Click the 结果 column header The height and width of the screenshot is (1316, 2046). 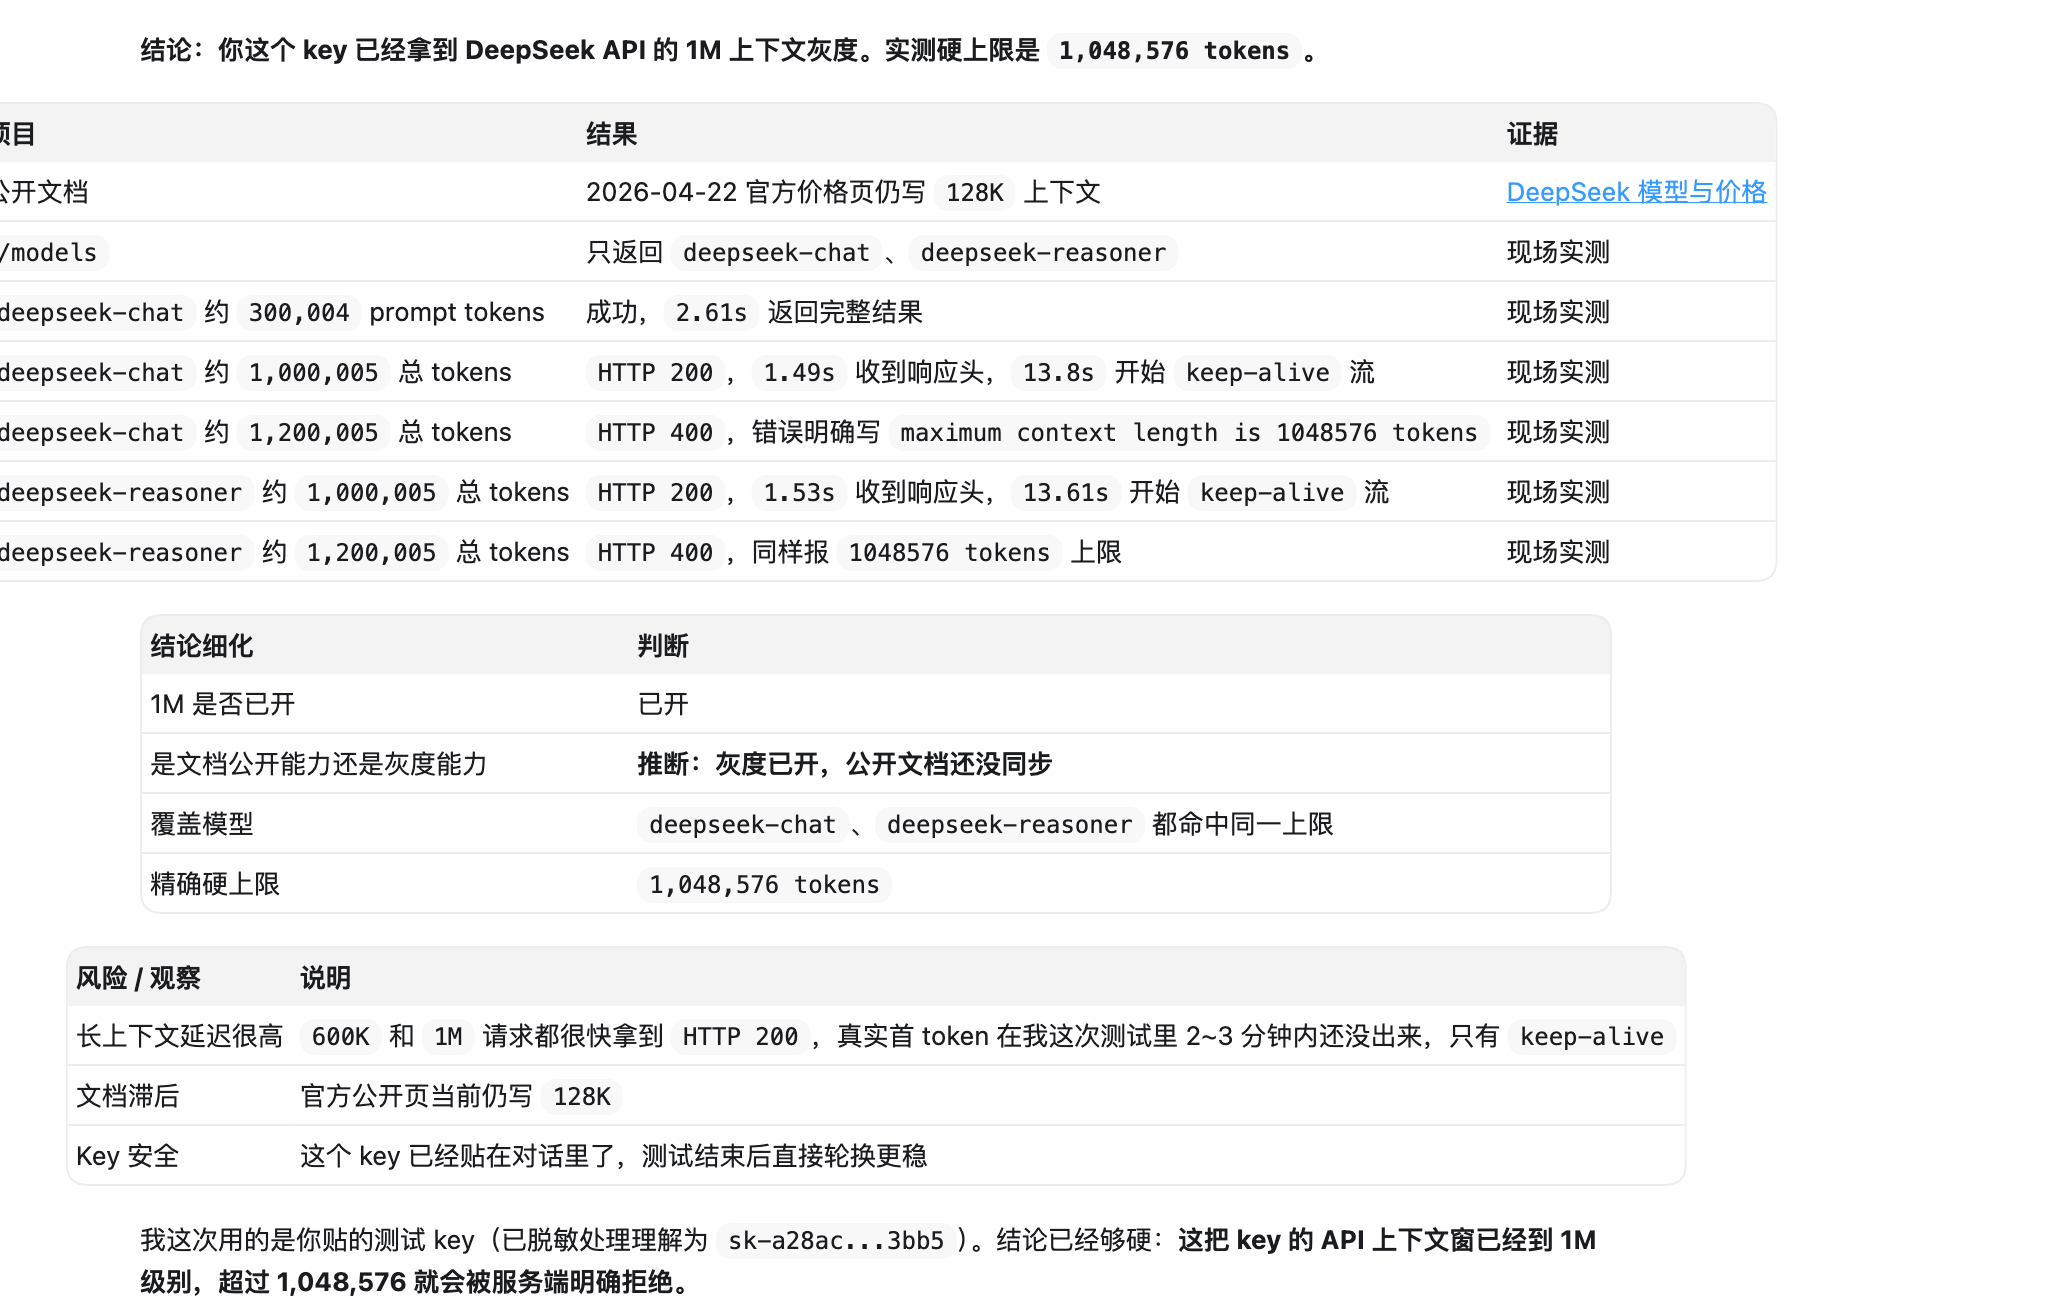(x=612, y=134)
